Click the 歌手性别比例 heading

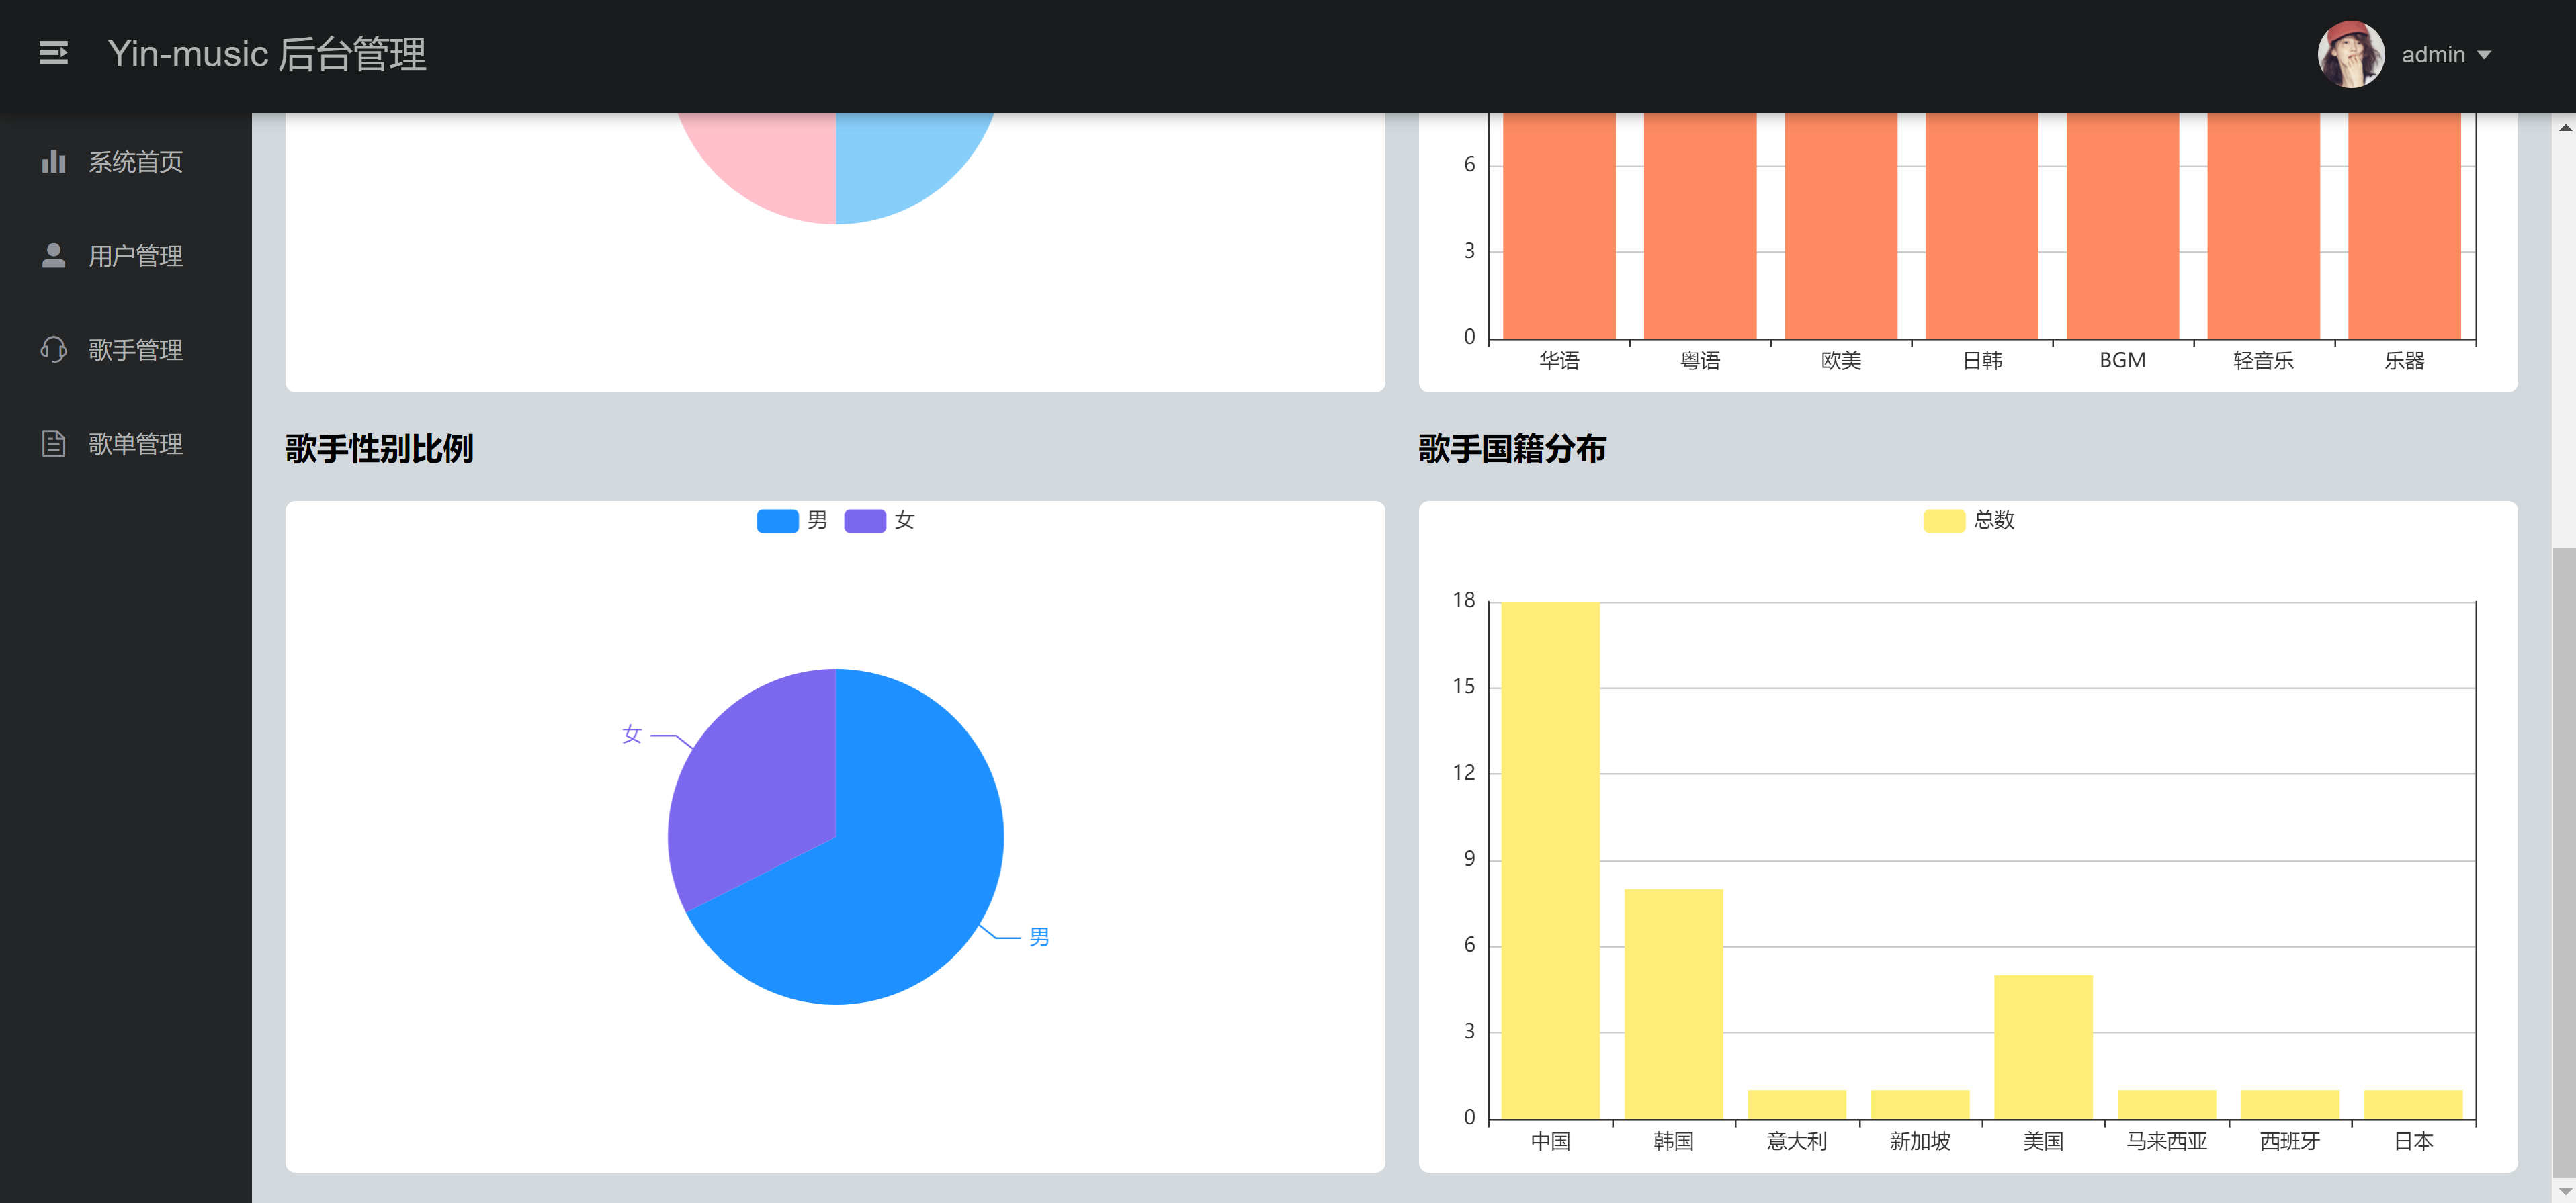coord(379,448)
